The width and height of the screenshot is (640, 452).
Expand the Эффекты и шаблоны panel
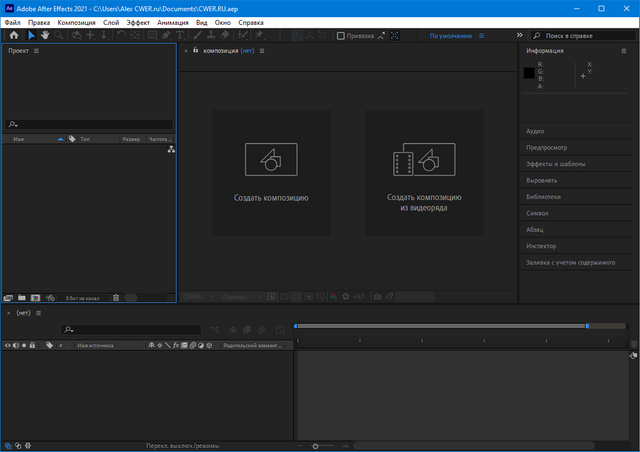pos(556,164)
